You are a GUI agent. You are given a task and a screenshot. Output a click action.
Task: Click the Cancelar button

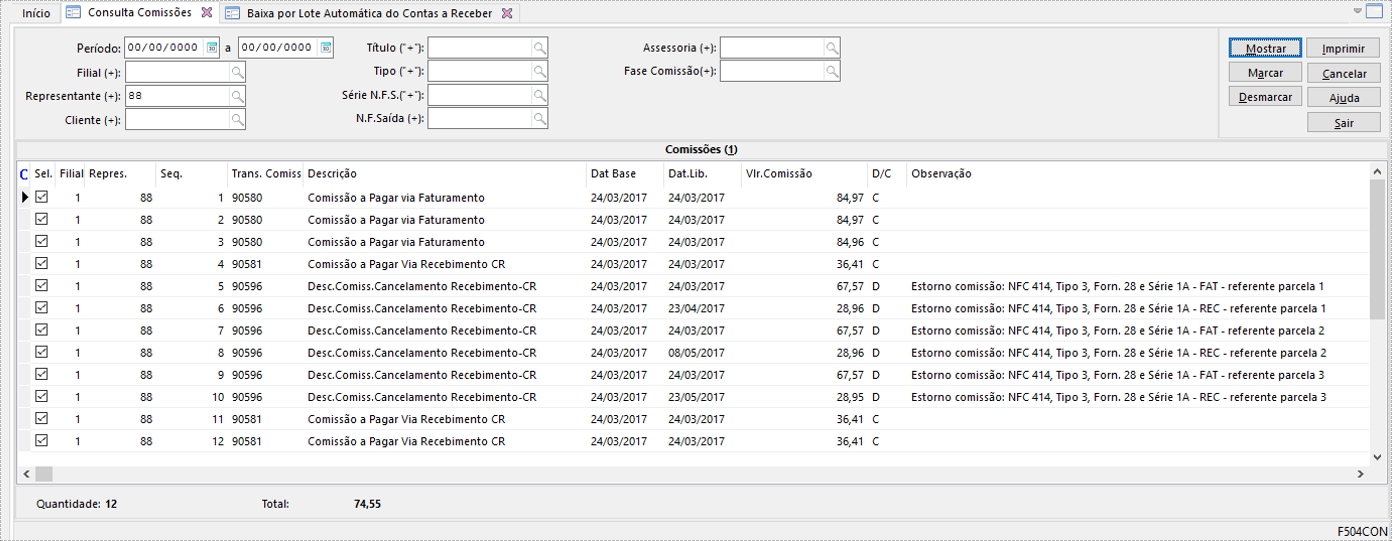pos(1343,73)
